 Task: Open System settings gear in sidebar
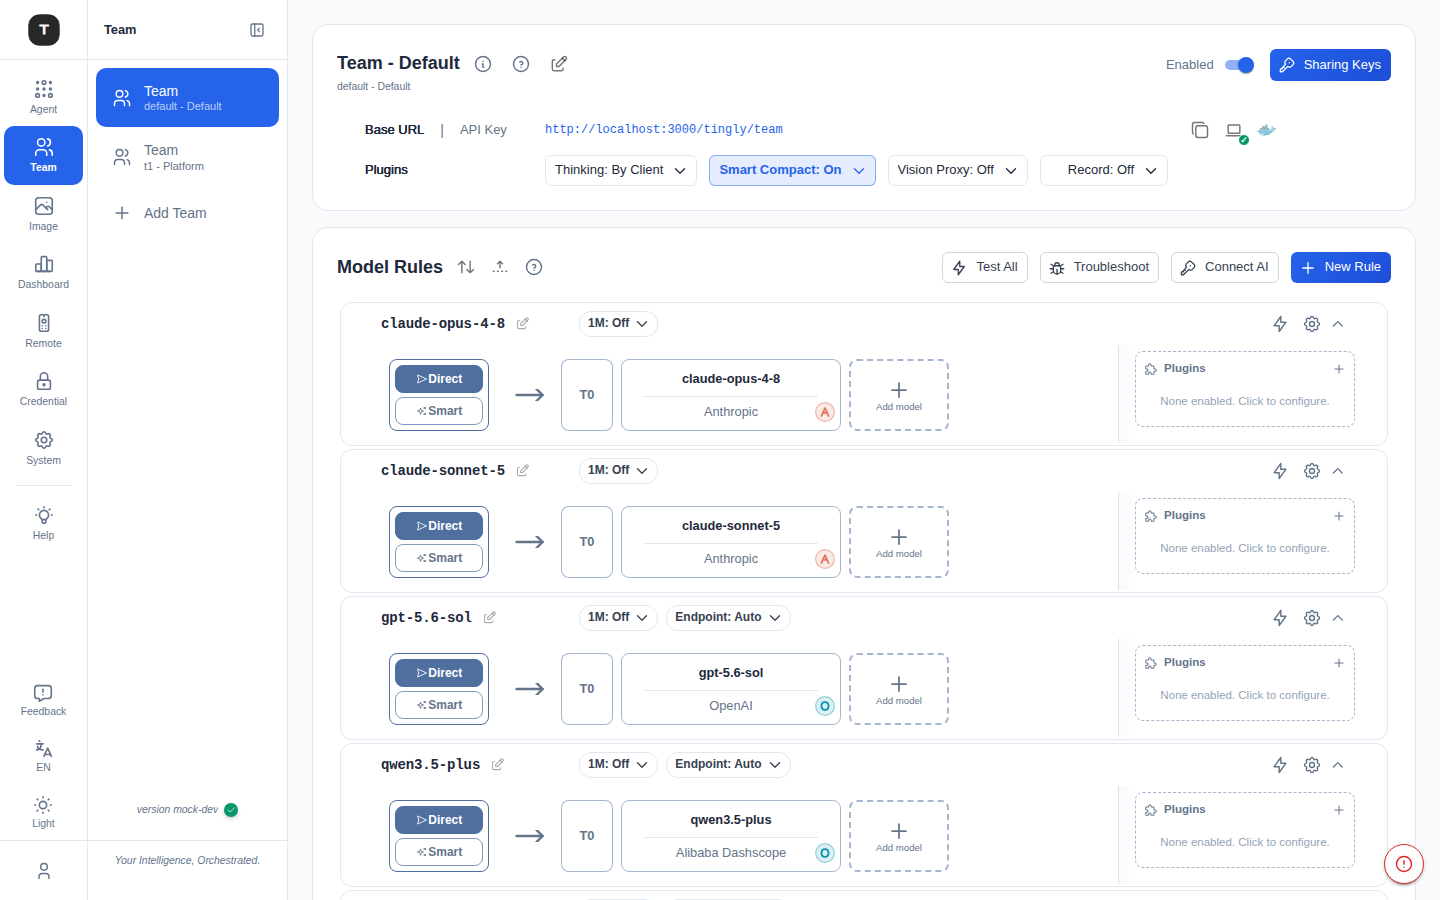[x=43, y=448]
